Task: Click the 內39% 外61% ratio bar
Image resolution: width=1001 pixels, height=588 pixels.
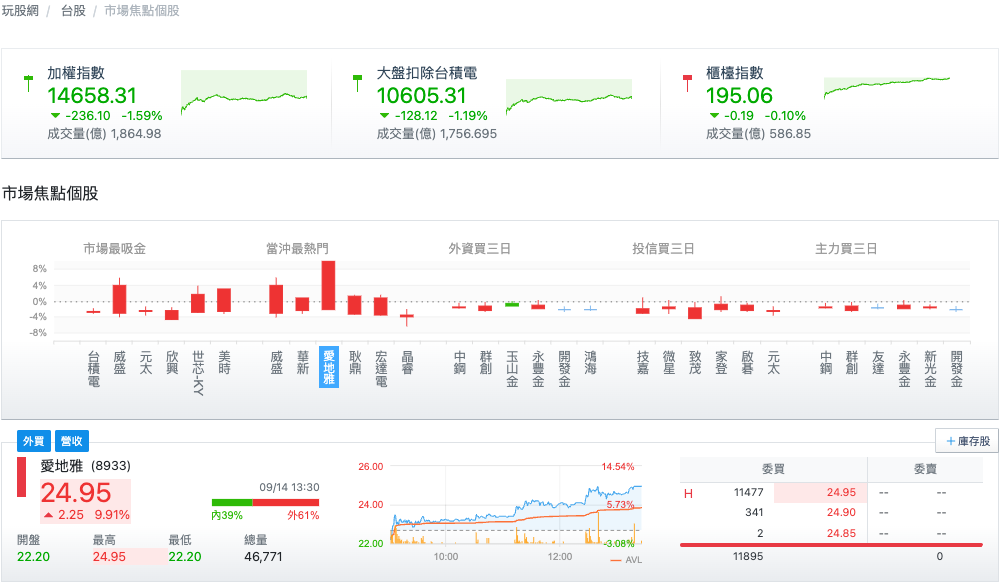Action: tap(266, 502)
